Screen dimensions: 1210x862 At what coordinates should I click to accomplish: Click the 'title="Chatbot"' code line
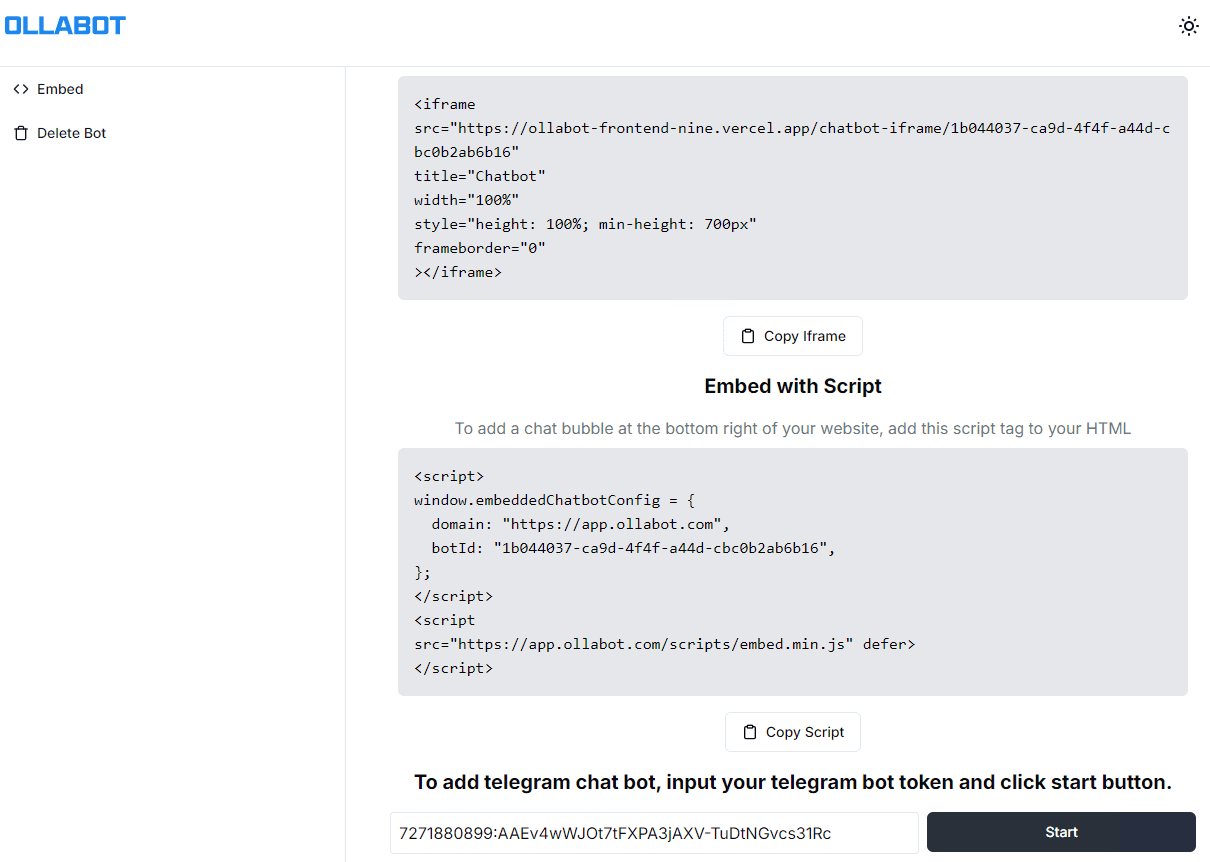tap(480, 176)
